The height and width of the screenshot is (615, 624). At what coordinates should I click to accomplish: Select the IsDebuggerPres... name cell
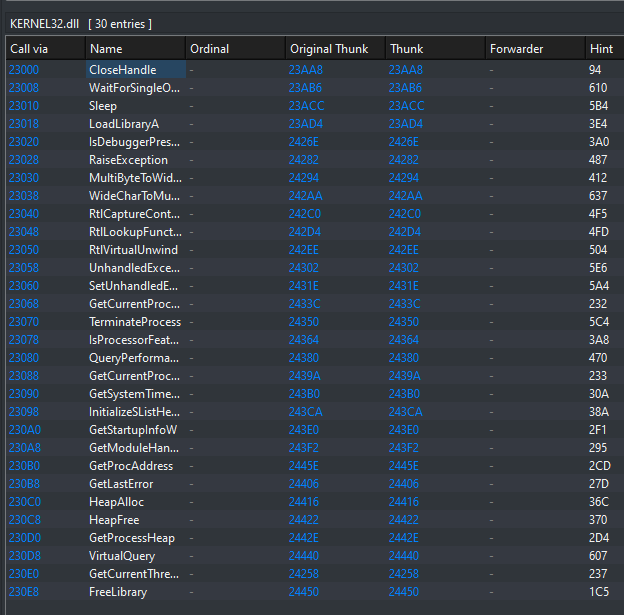point(136,142)
